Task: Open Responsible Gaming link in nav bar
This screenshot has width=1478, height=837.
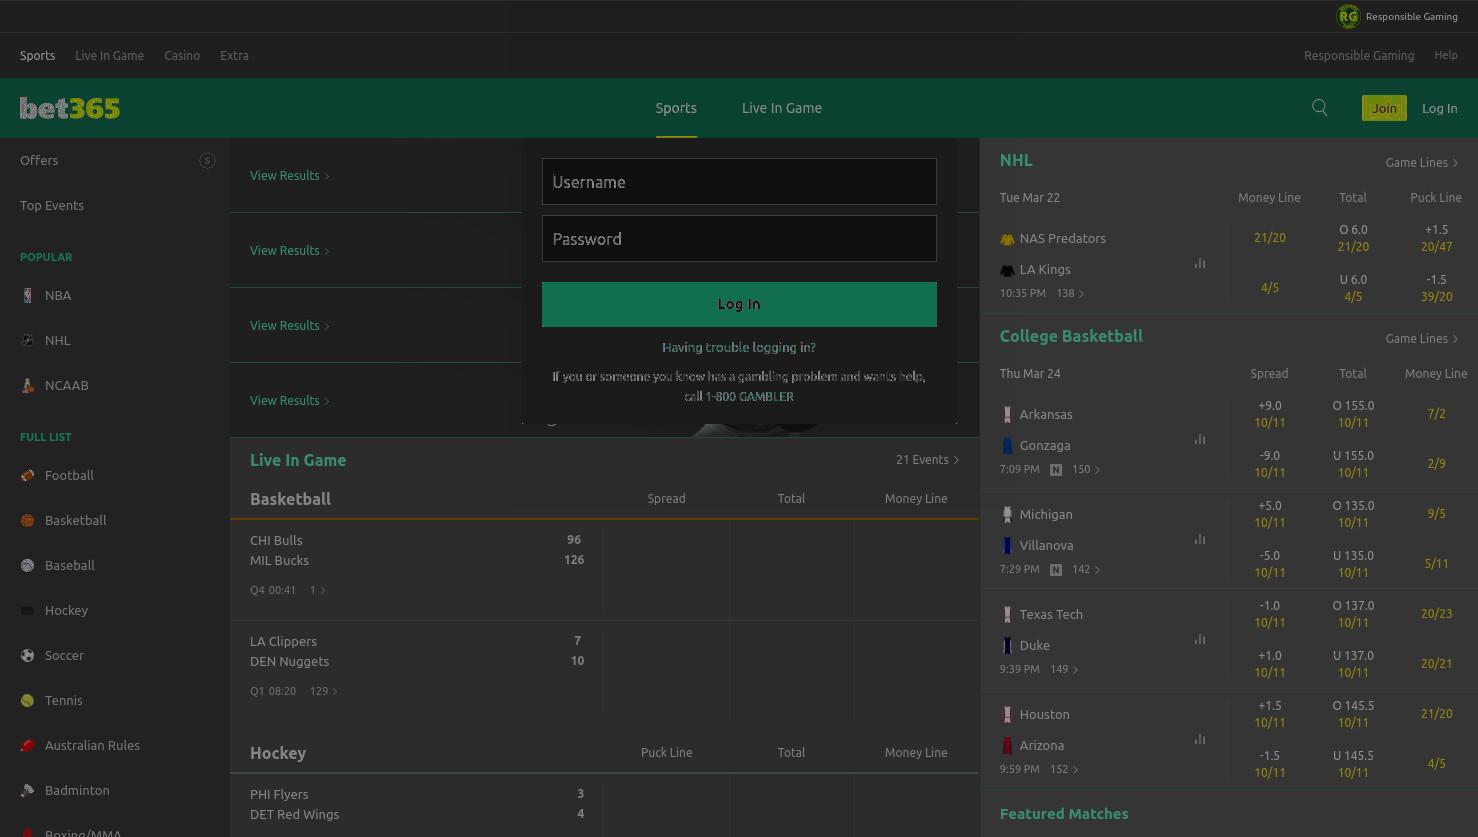Action: tap(1358, 55)
